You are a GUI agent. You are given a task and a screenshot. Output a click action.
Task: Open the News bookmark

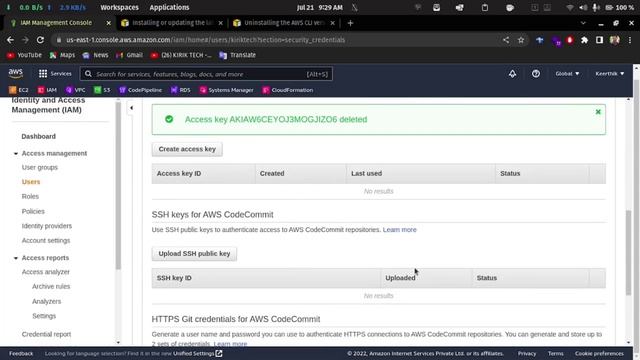[96, 55]
